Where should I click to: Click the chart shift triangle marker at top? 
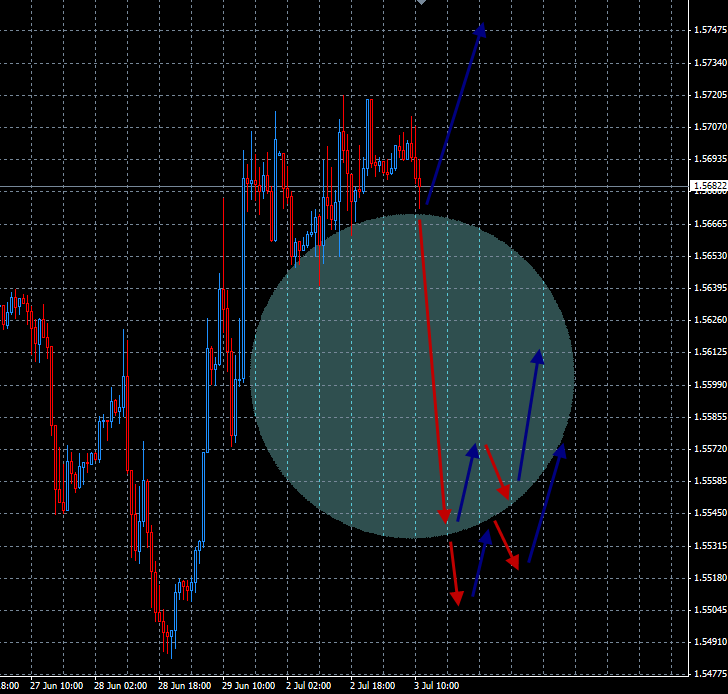421,2
